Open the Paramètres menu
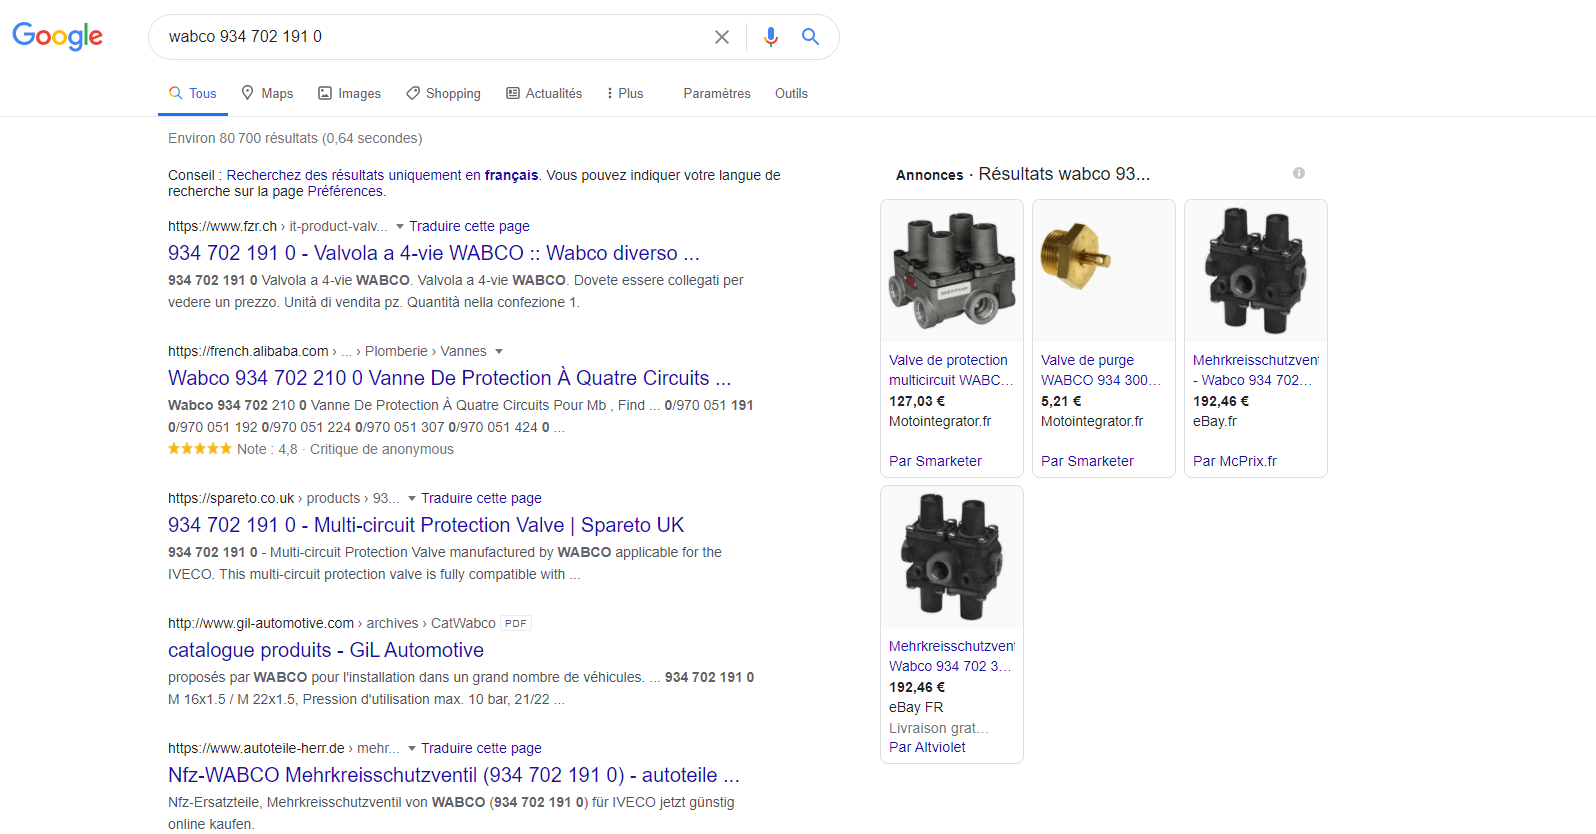 [716, 93]
